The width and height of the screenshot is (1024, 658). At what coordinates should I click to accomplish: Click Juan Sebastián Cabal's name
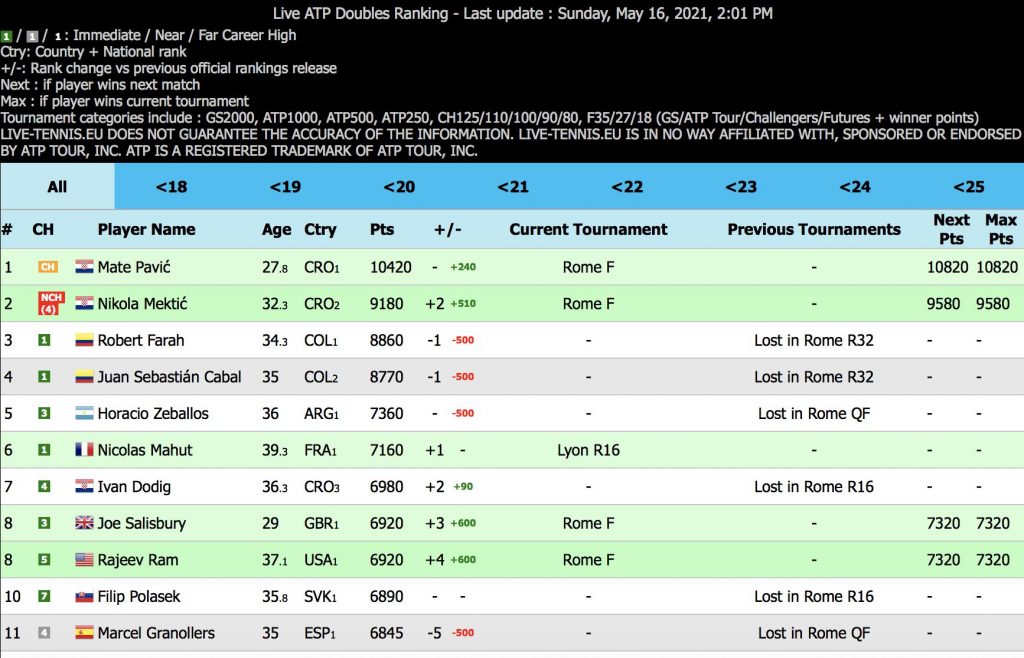(169, 377)
